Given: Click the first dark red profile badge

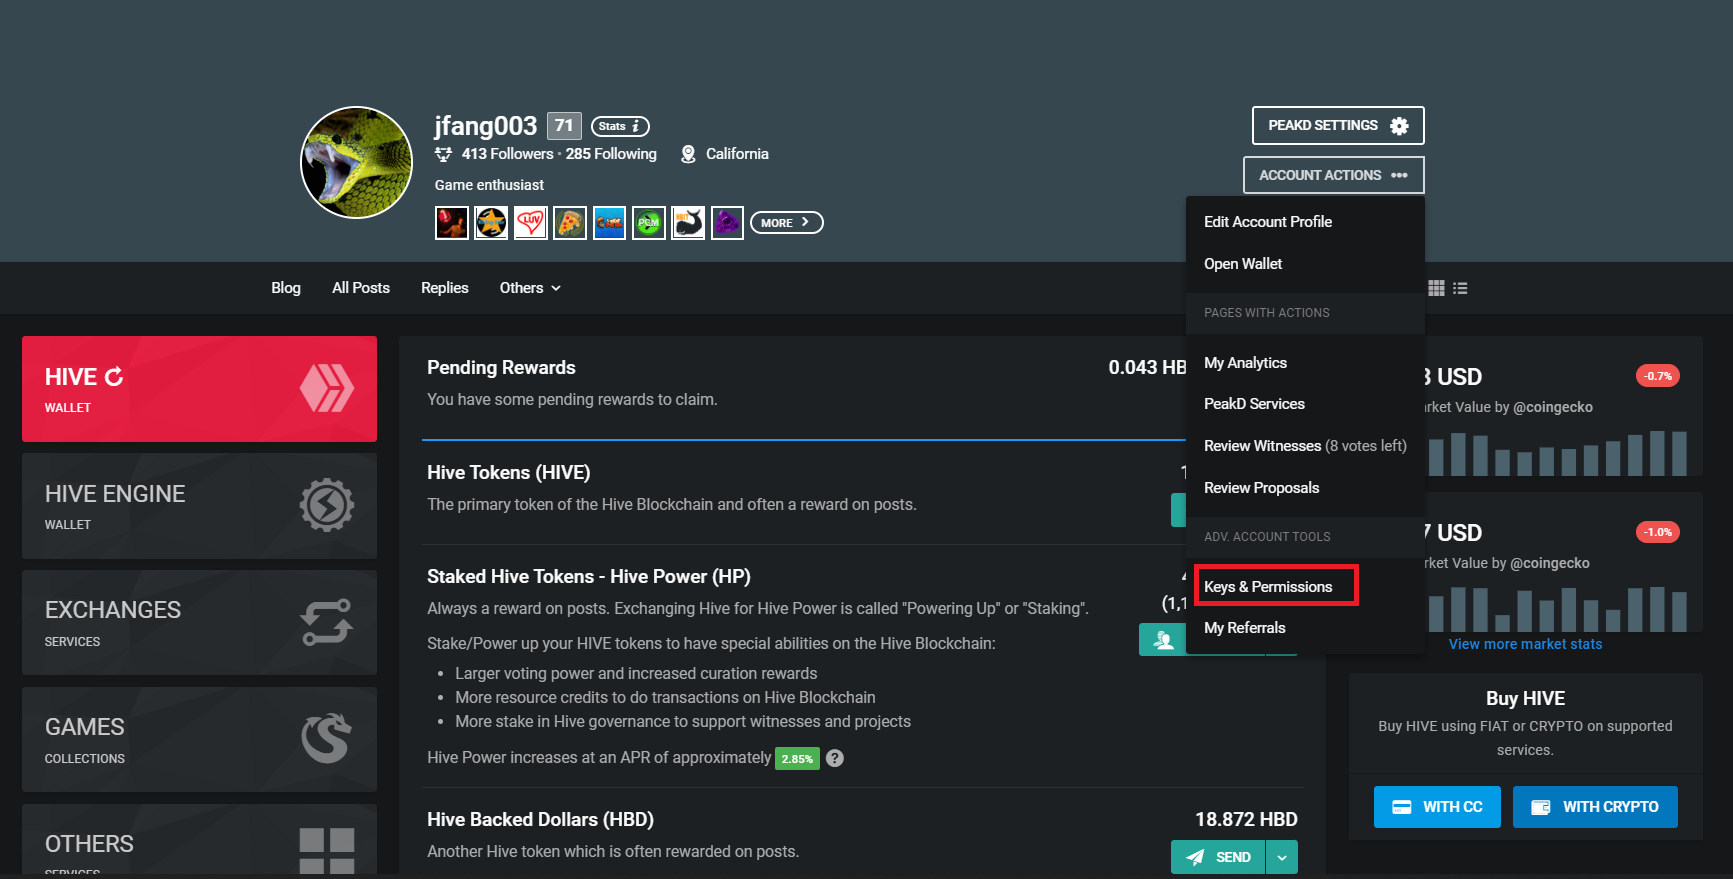Looking at the screenshot, I should pyautogui.click(x=452, y=223).
